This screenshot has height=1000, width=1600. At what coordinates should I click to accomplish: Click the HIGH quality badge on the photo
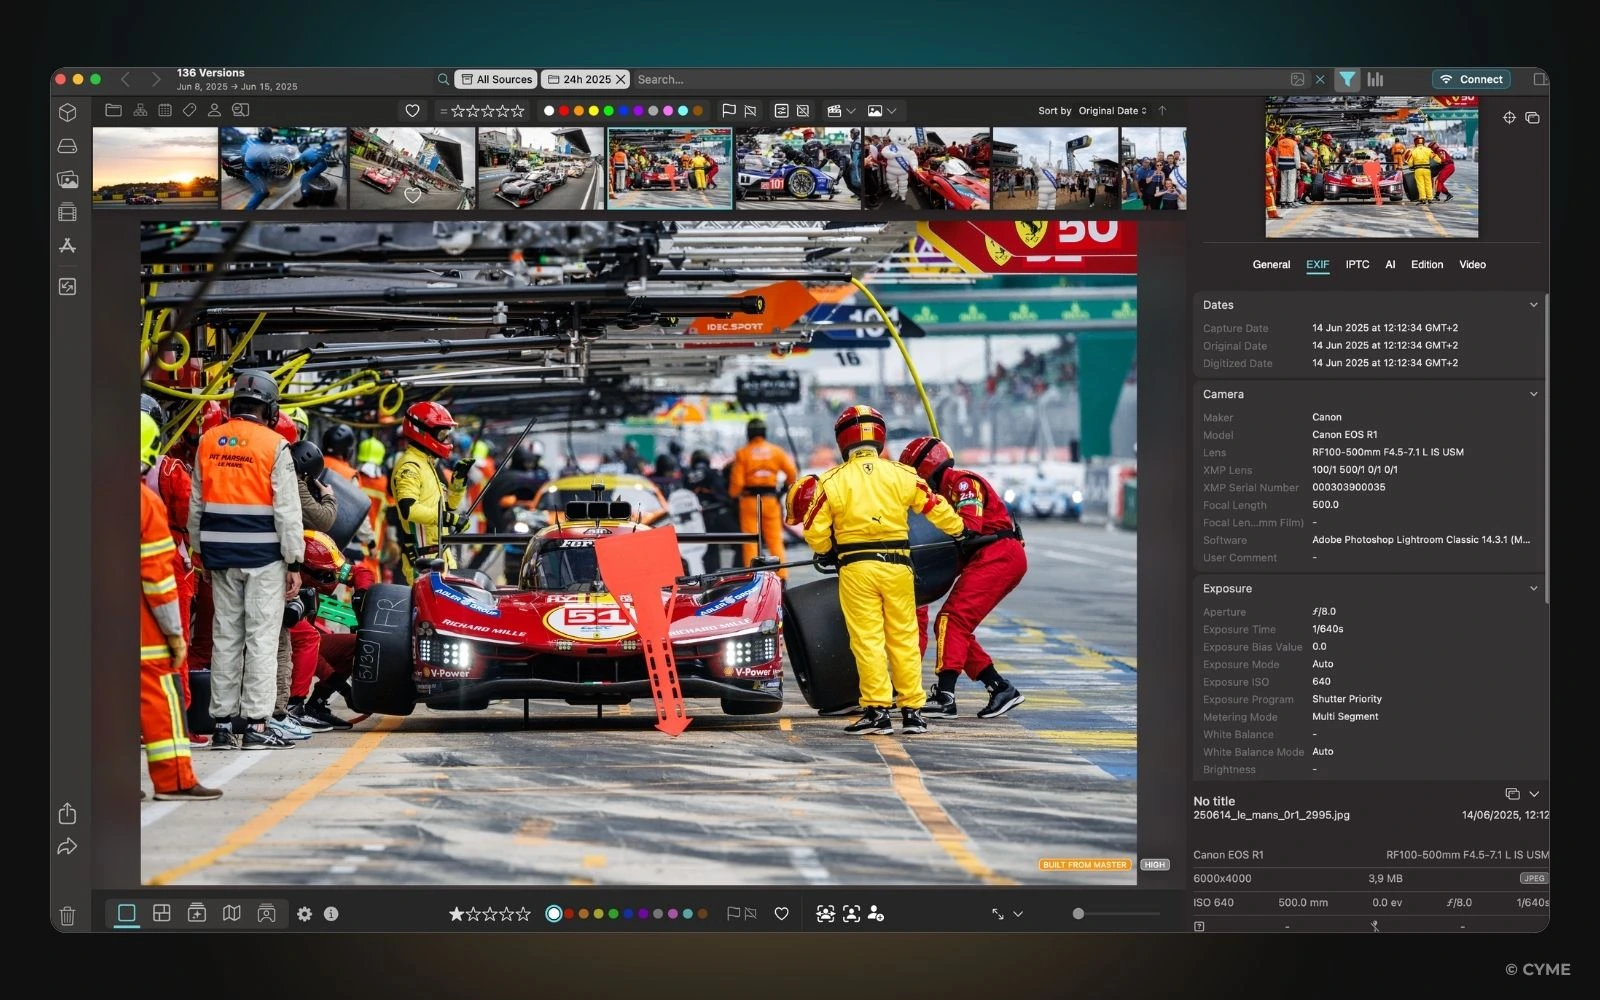click(x=1155, y=865)
